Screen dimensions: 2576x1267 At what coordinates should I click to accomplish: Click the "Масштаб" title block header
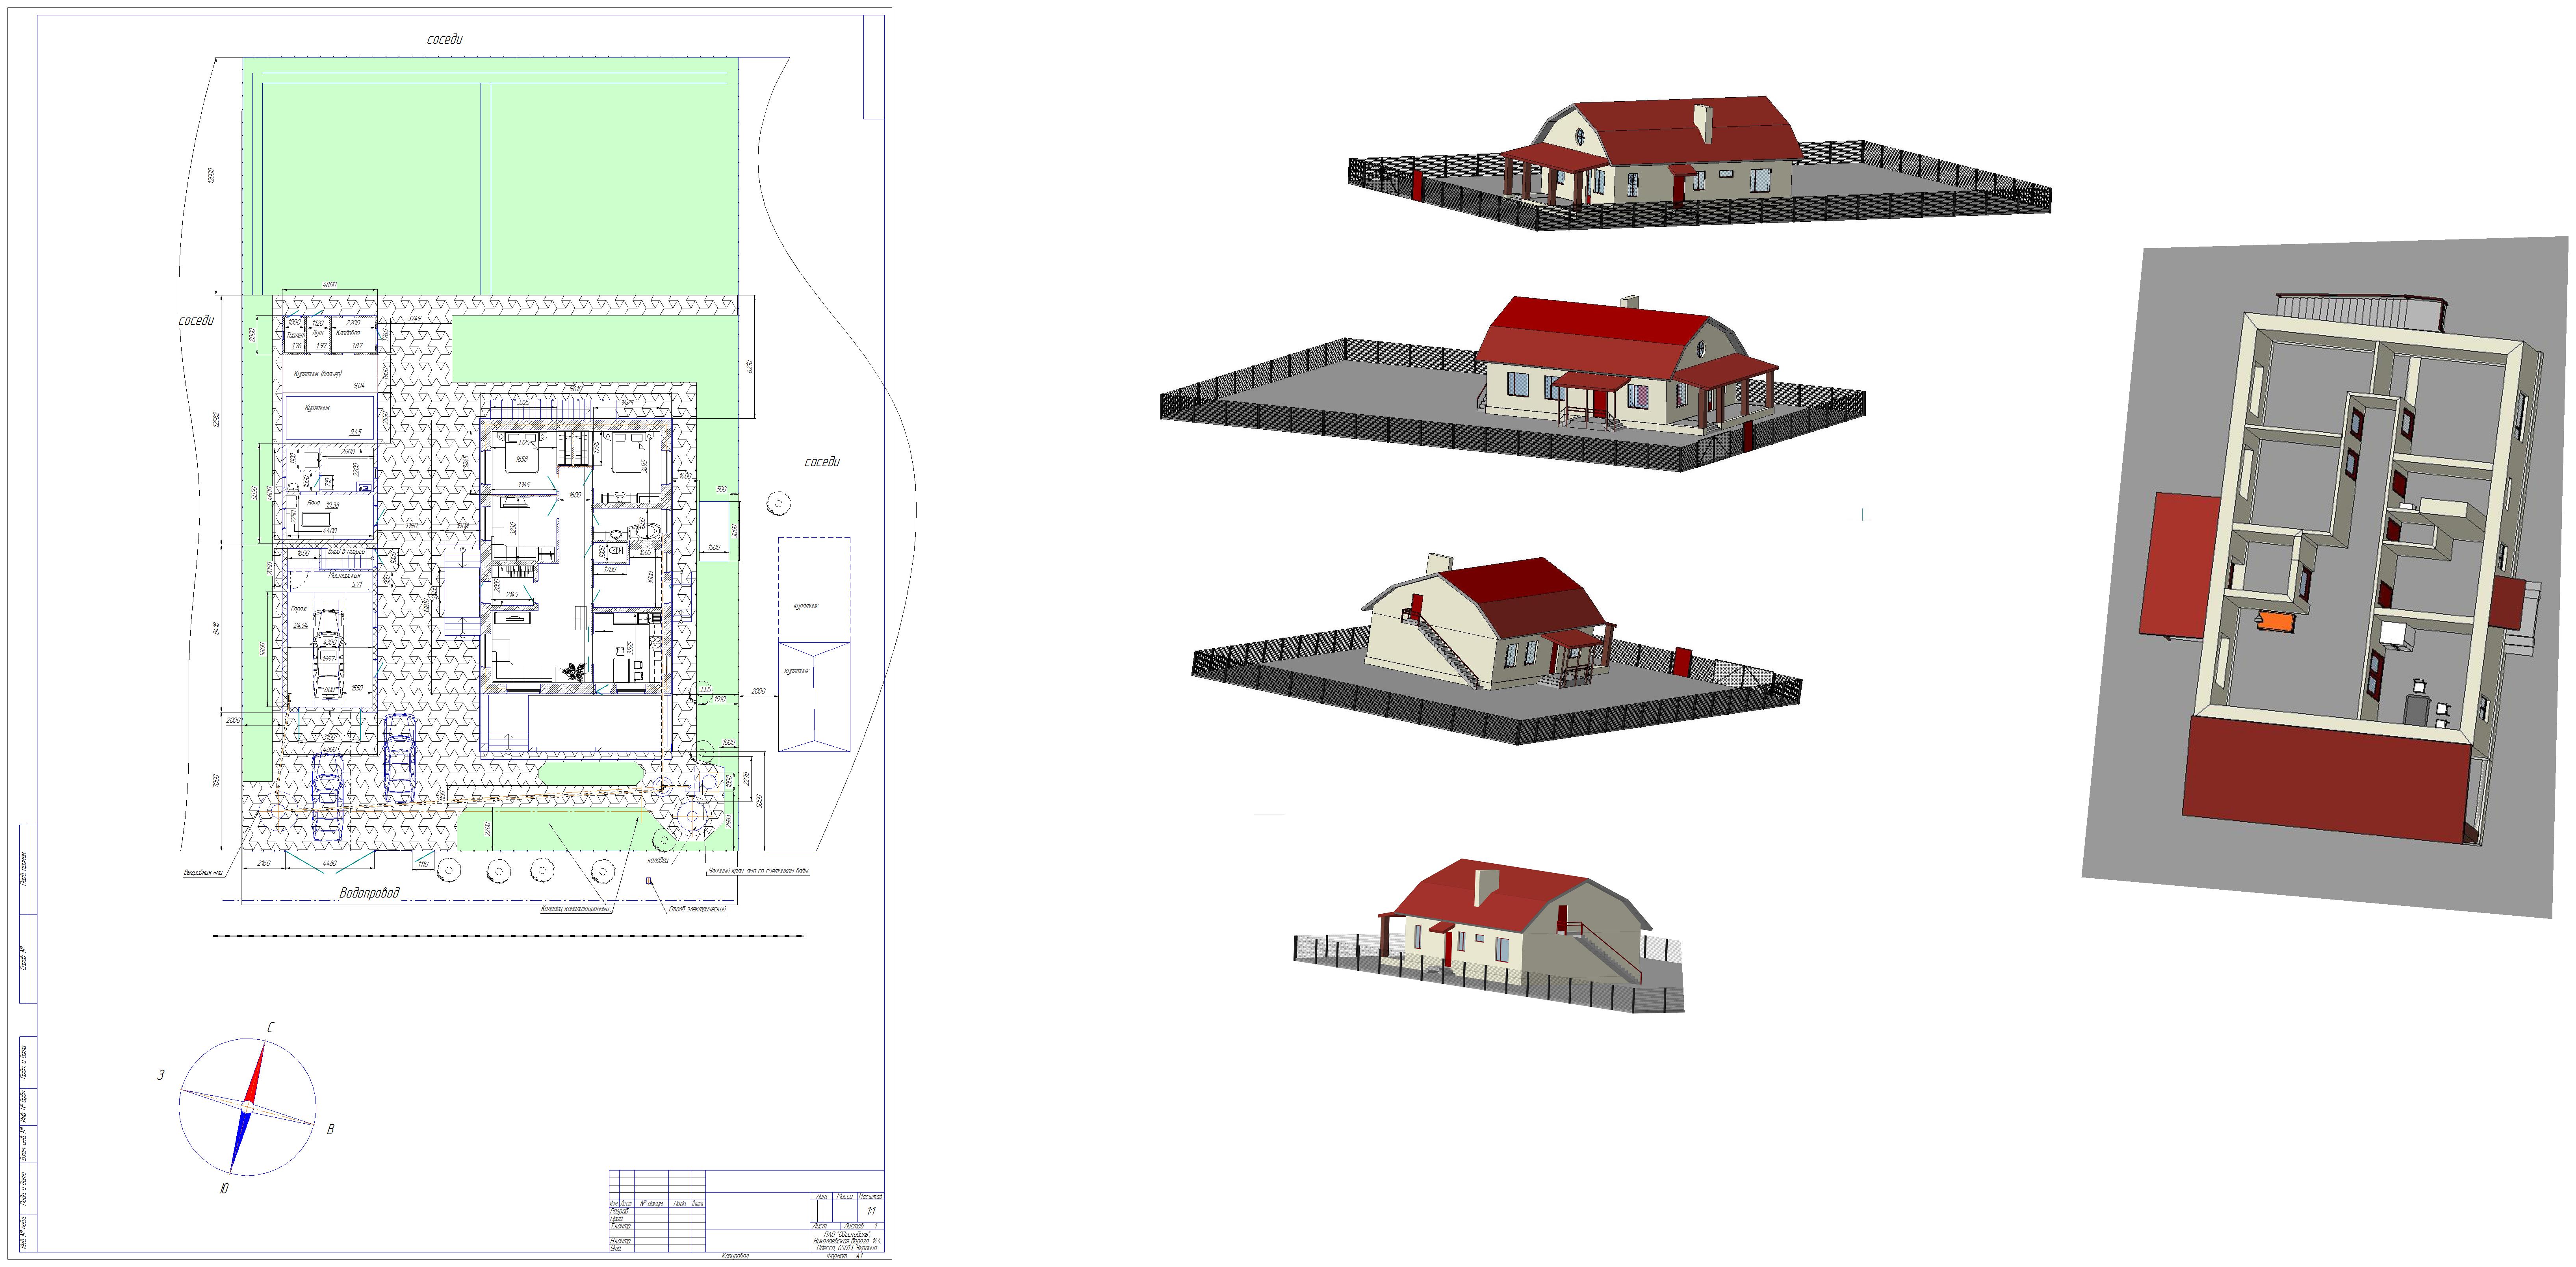[x=871, y=1197]
